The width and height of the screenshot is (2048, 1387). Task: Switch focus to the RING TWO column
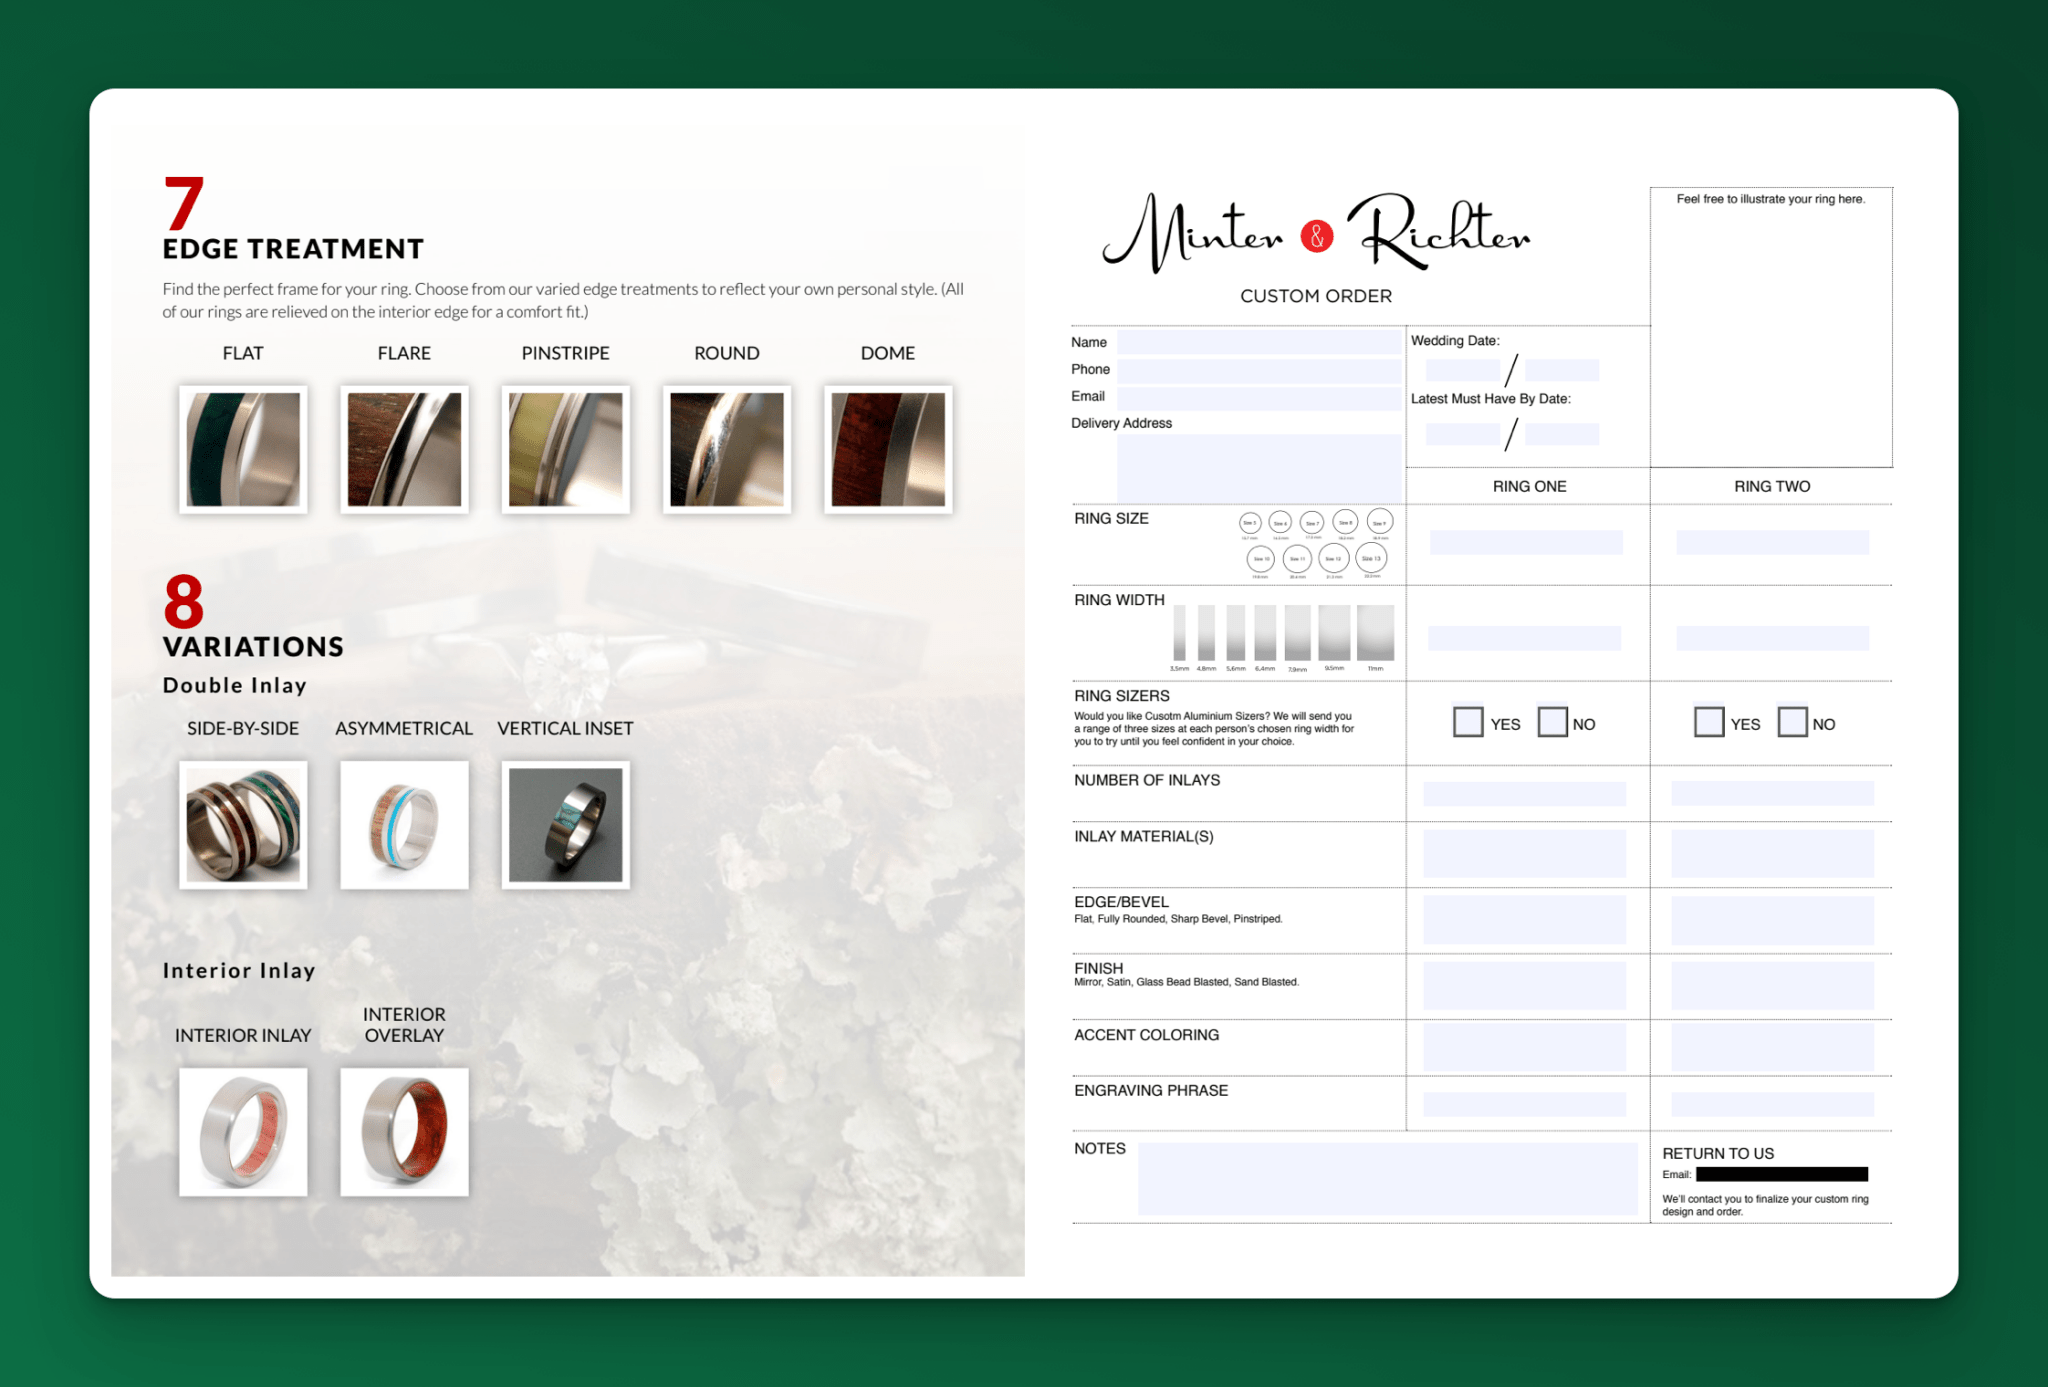click(1771, 486)
